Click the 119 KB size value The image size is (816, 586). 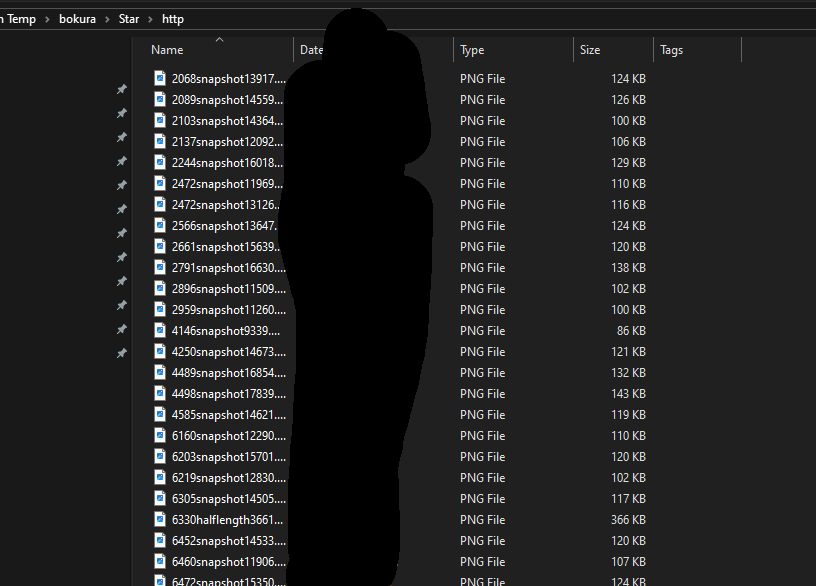pyautogui.click(x=628, y=415)
